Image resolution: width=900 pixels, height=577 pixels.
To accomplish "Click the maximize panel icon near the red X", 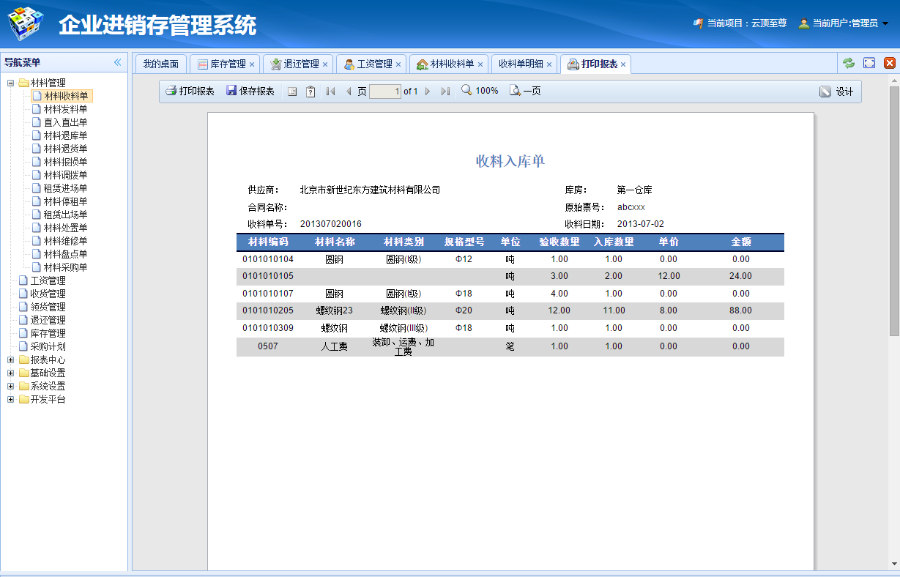I will 869,62.
